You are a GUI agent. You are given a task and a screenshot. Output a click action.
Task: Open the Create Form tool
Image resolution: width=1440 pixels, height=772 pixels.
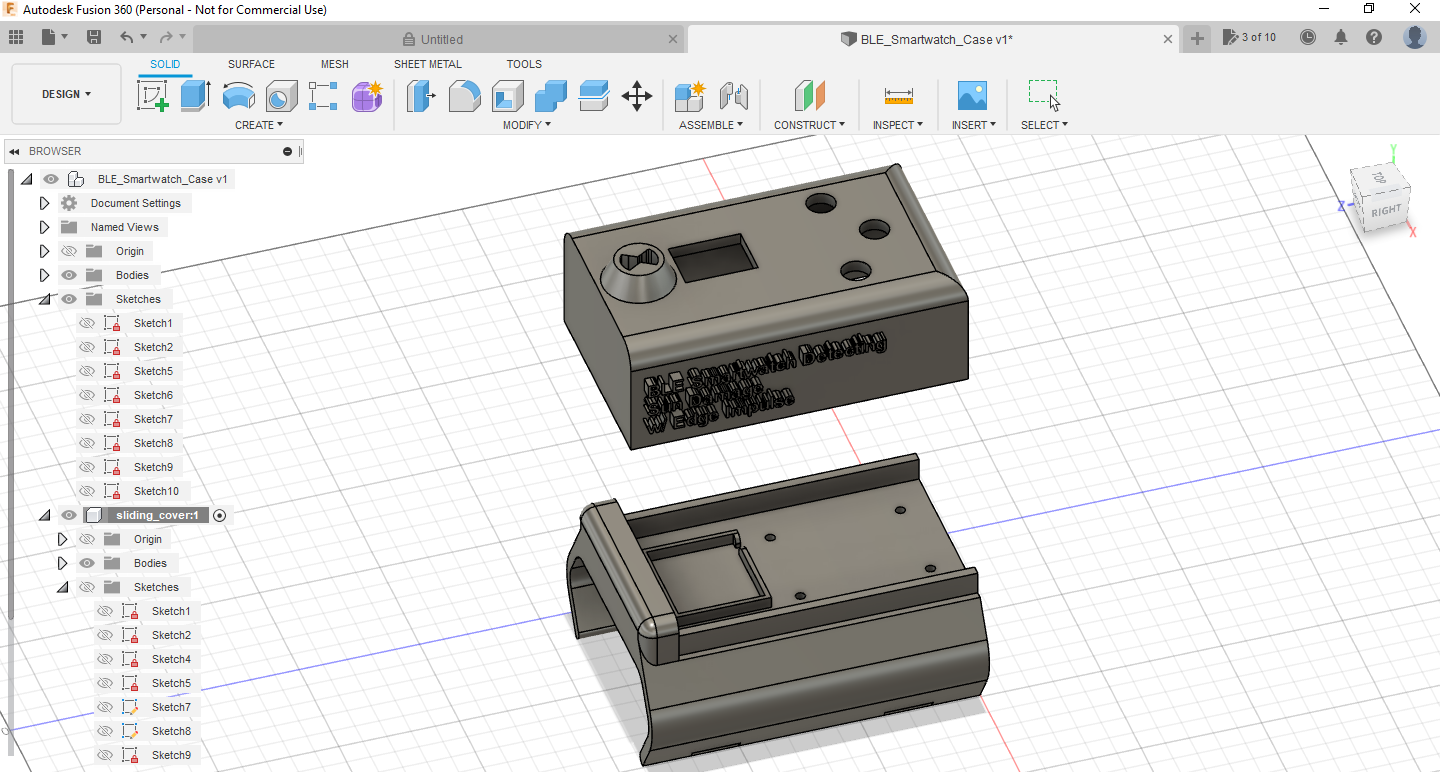(x=367, y=95)
